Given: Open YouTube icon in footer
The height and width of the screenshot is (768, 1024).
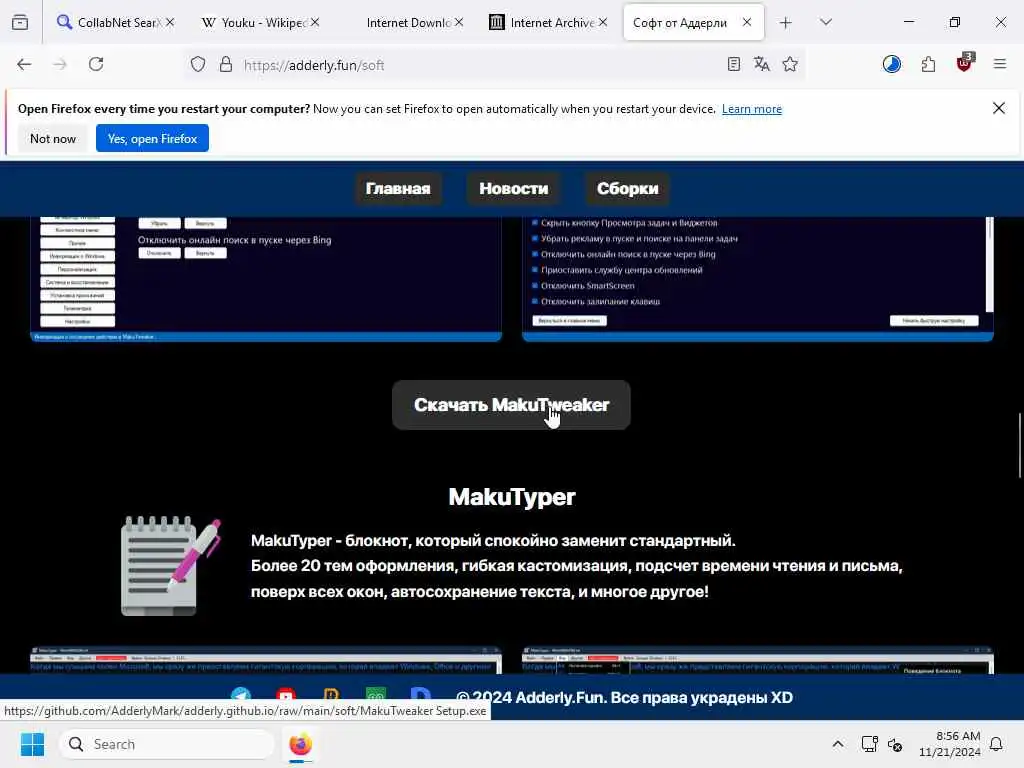Looking at the screenshot, I should (286, 694).
